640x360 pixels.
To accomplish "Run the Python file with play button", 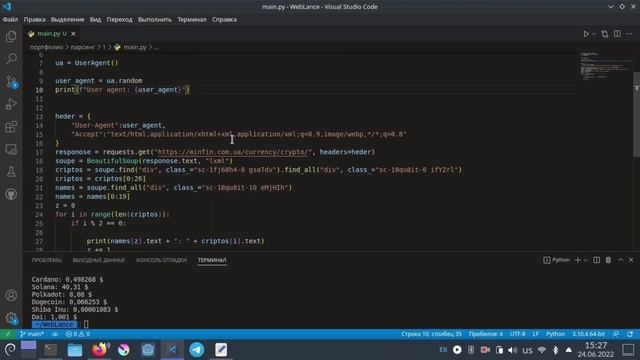I will (x=586, y=34).
